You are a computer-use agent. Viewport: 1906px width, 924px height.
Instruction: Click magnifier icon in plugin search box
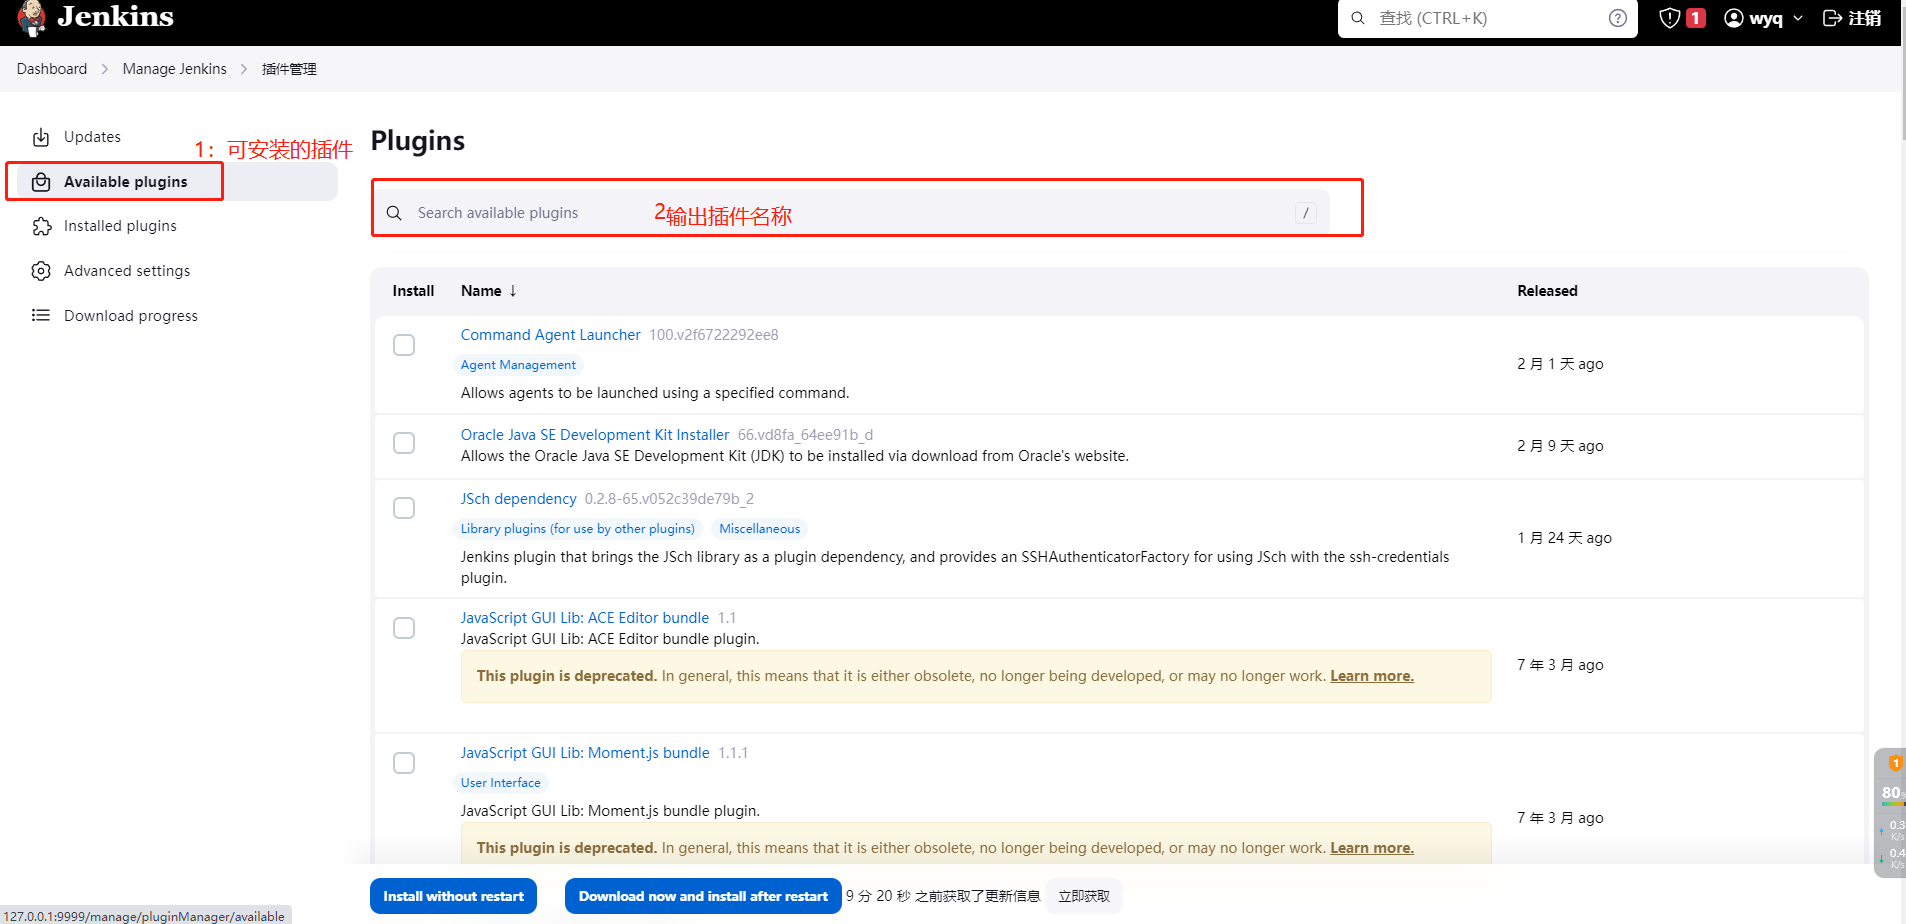(x=394, y=213)
